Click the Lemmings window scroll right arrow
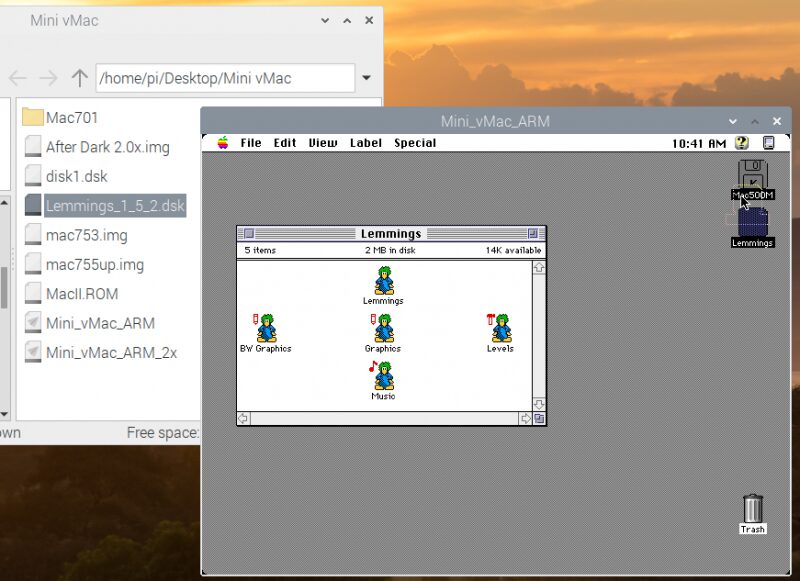The width and height of the screenshot is (800, 581). pyautogui.click(x=526, y=419)
